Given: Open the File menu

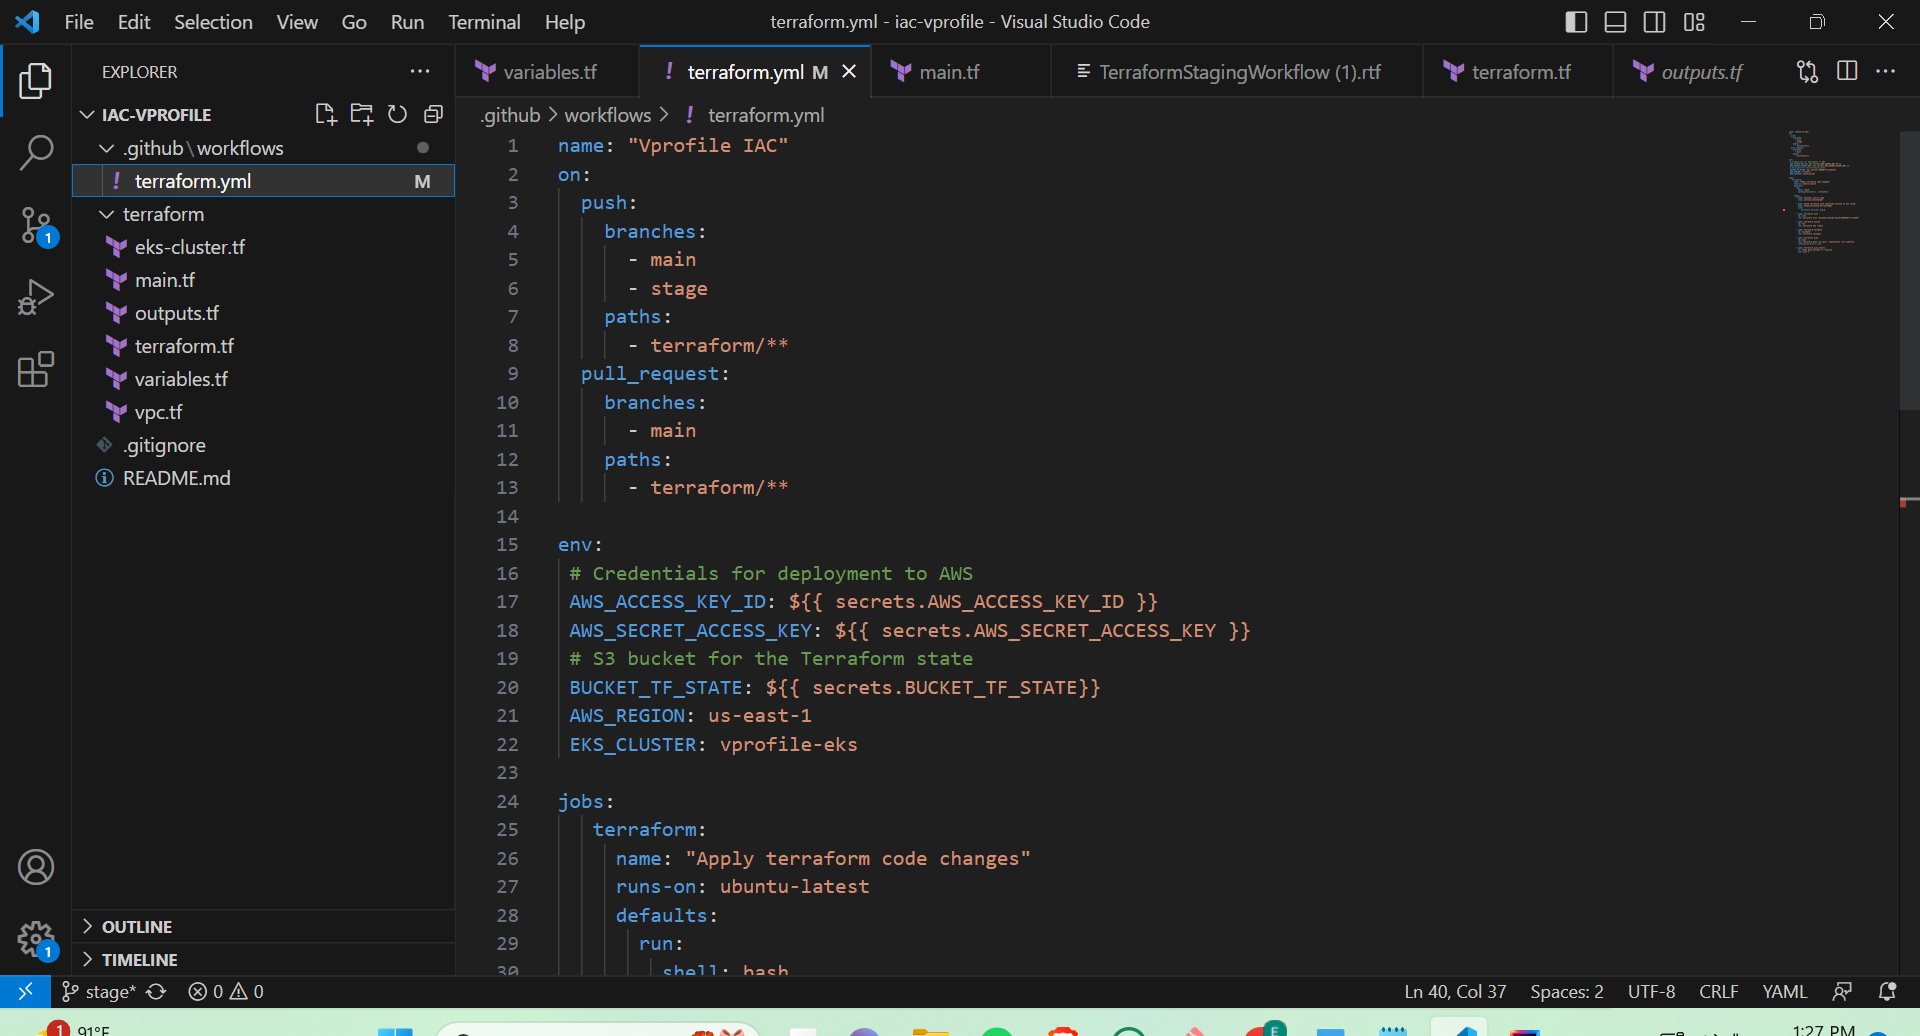Looking at the screenshot, I should (79, 22).
